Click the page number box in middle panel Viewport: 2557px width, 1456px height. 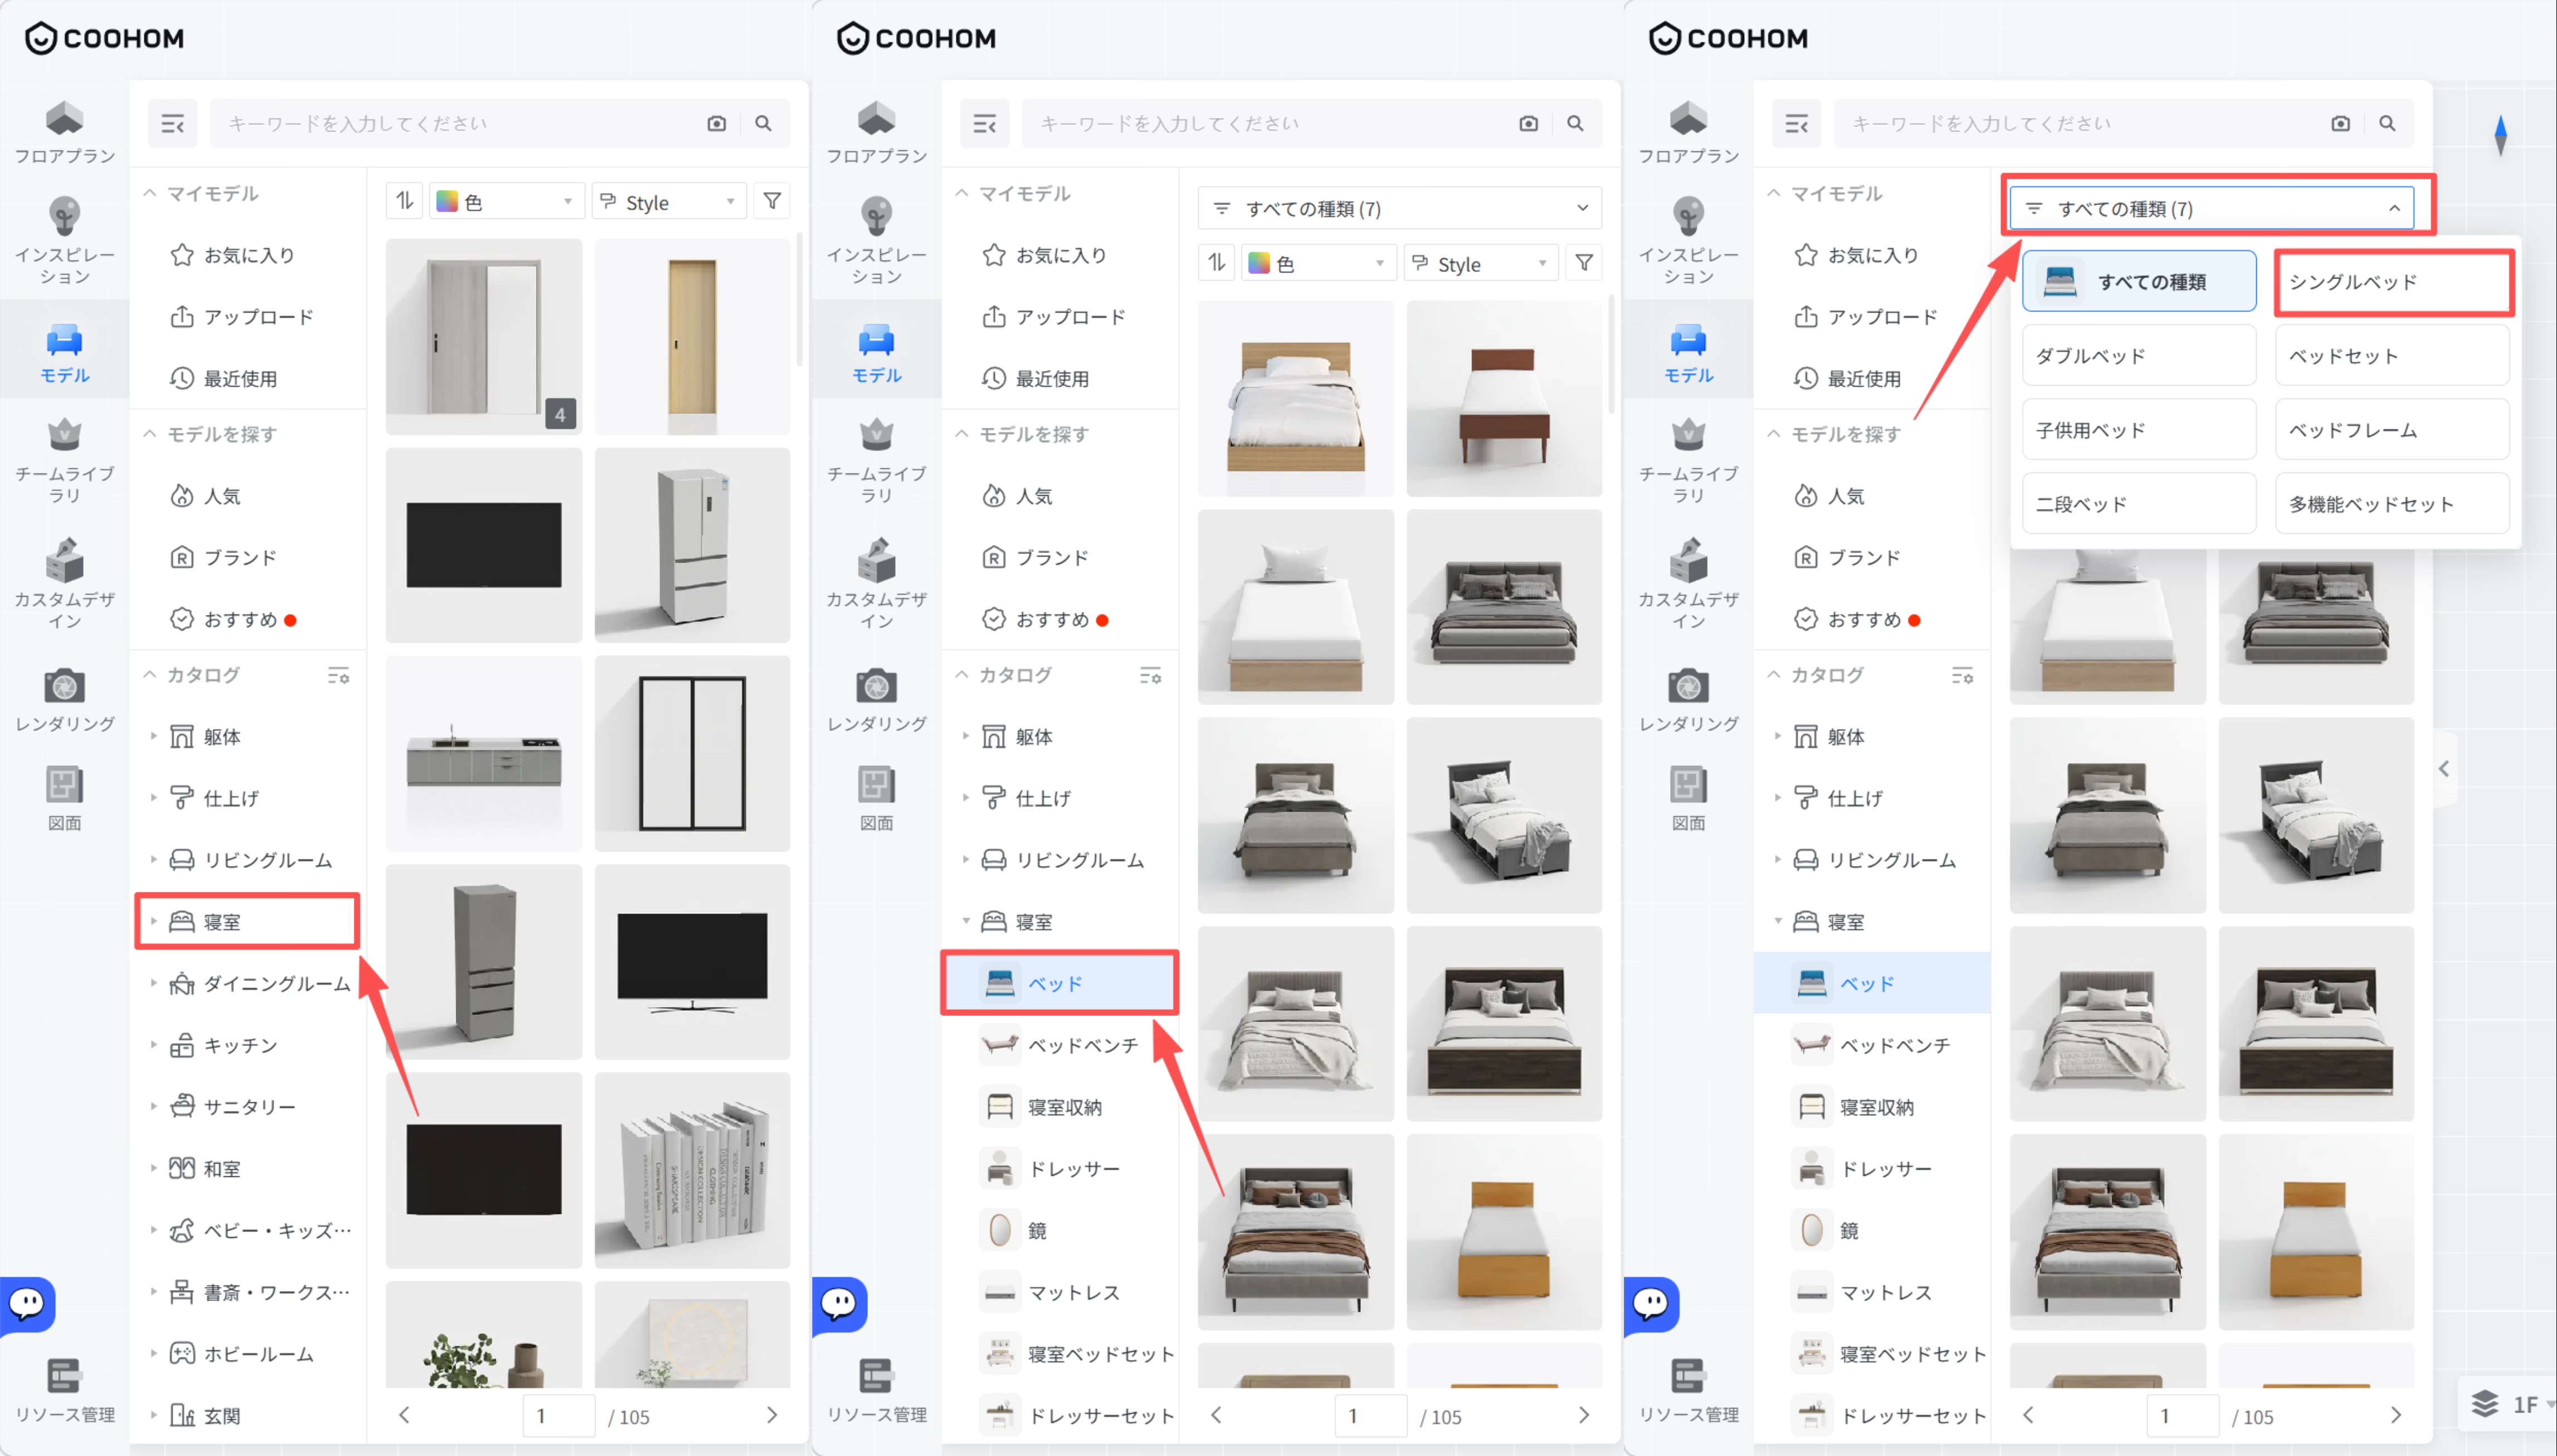[x=1370, y=1416]
